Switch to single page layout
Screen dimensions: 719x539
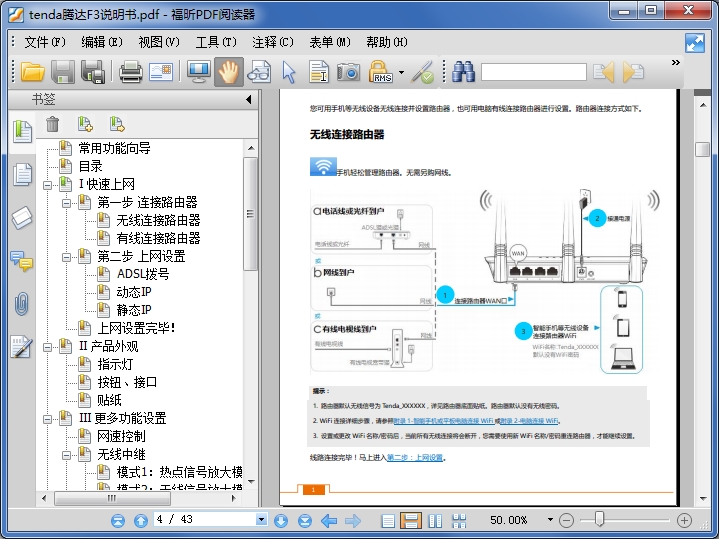(388, 520)
